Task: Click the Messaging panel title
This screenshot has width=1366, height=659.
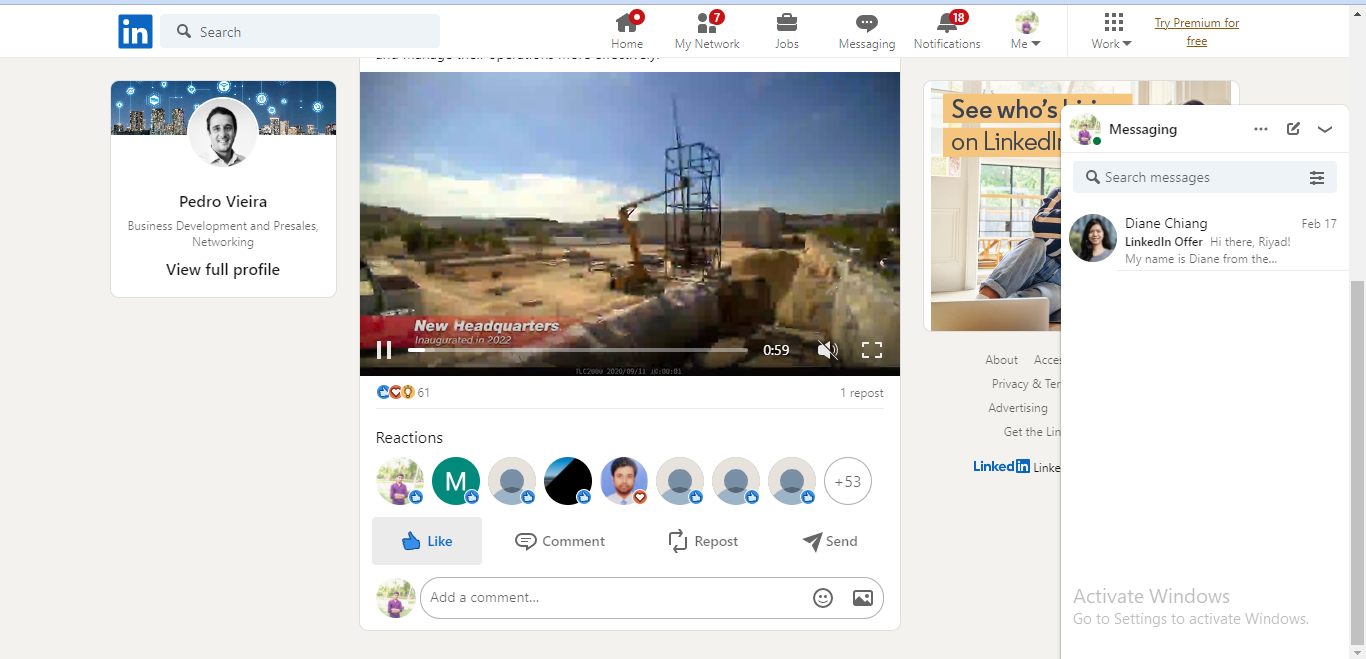Action: tap(1143, 129)
